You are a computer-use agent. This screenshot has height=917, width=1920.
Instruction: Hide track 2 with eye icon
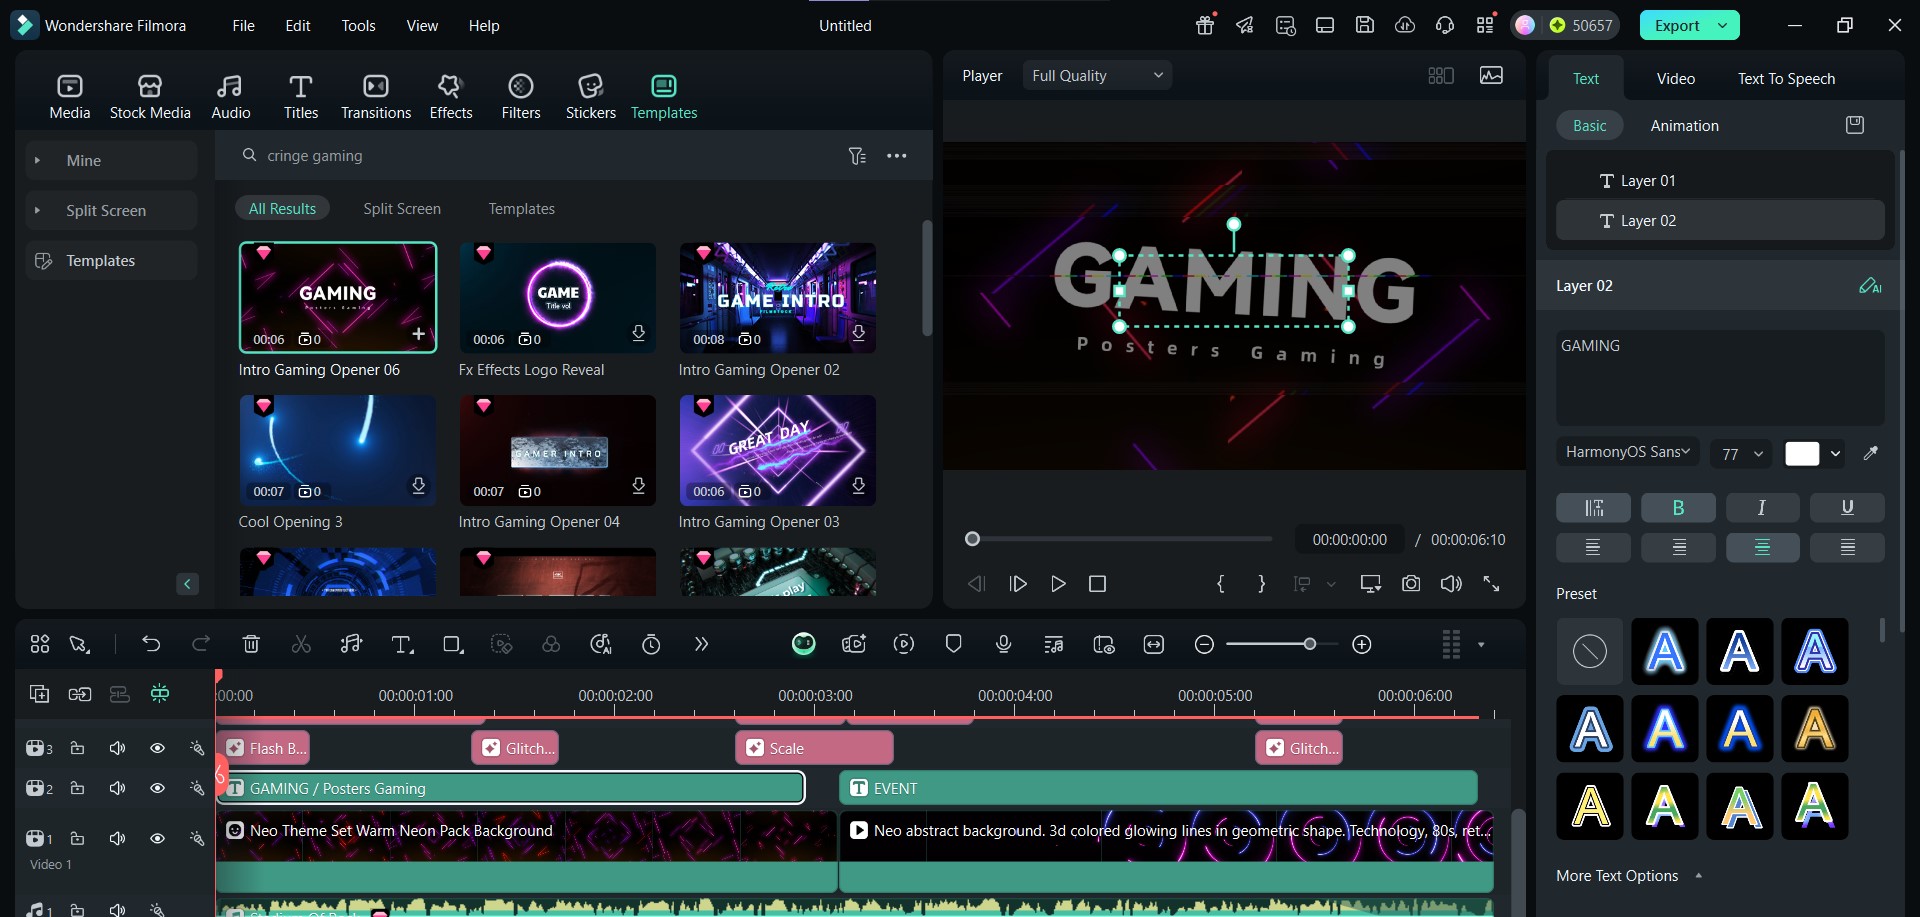[x=157, y=788]
